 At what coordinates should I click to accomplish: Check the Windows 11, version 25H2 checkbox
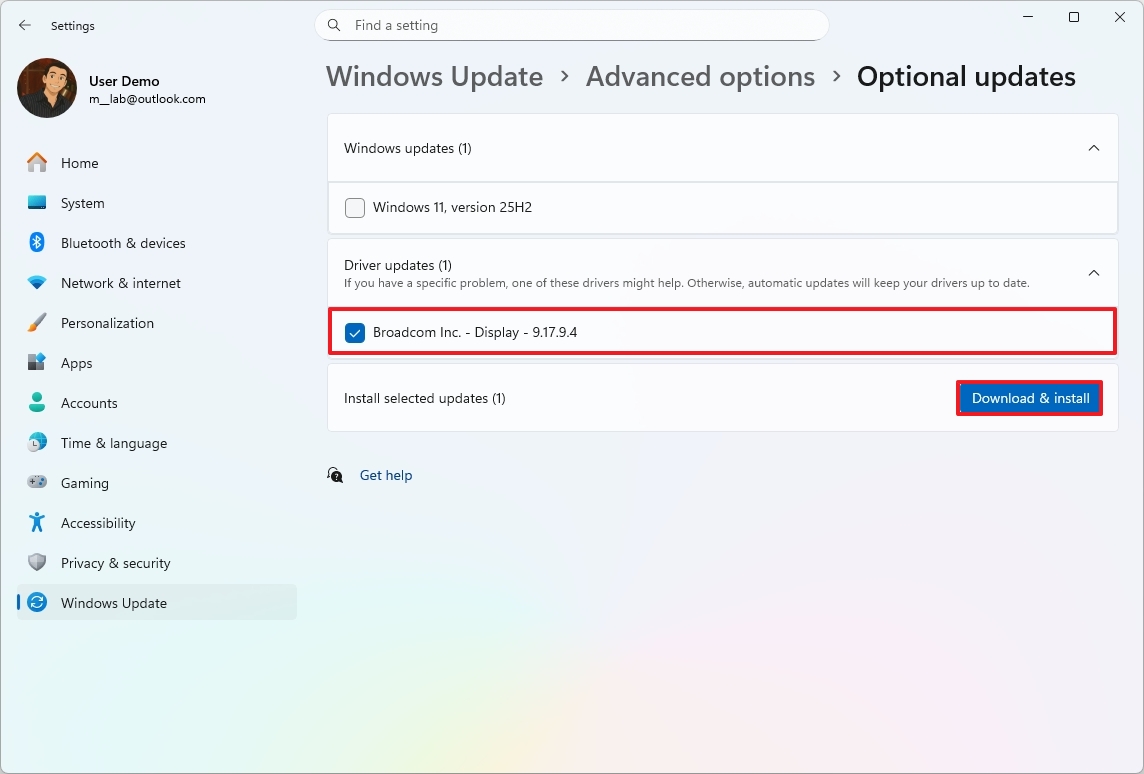(354, 207)
